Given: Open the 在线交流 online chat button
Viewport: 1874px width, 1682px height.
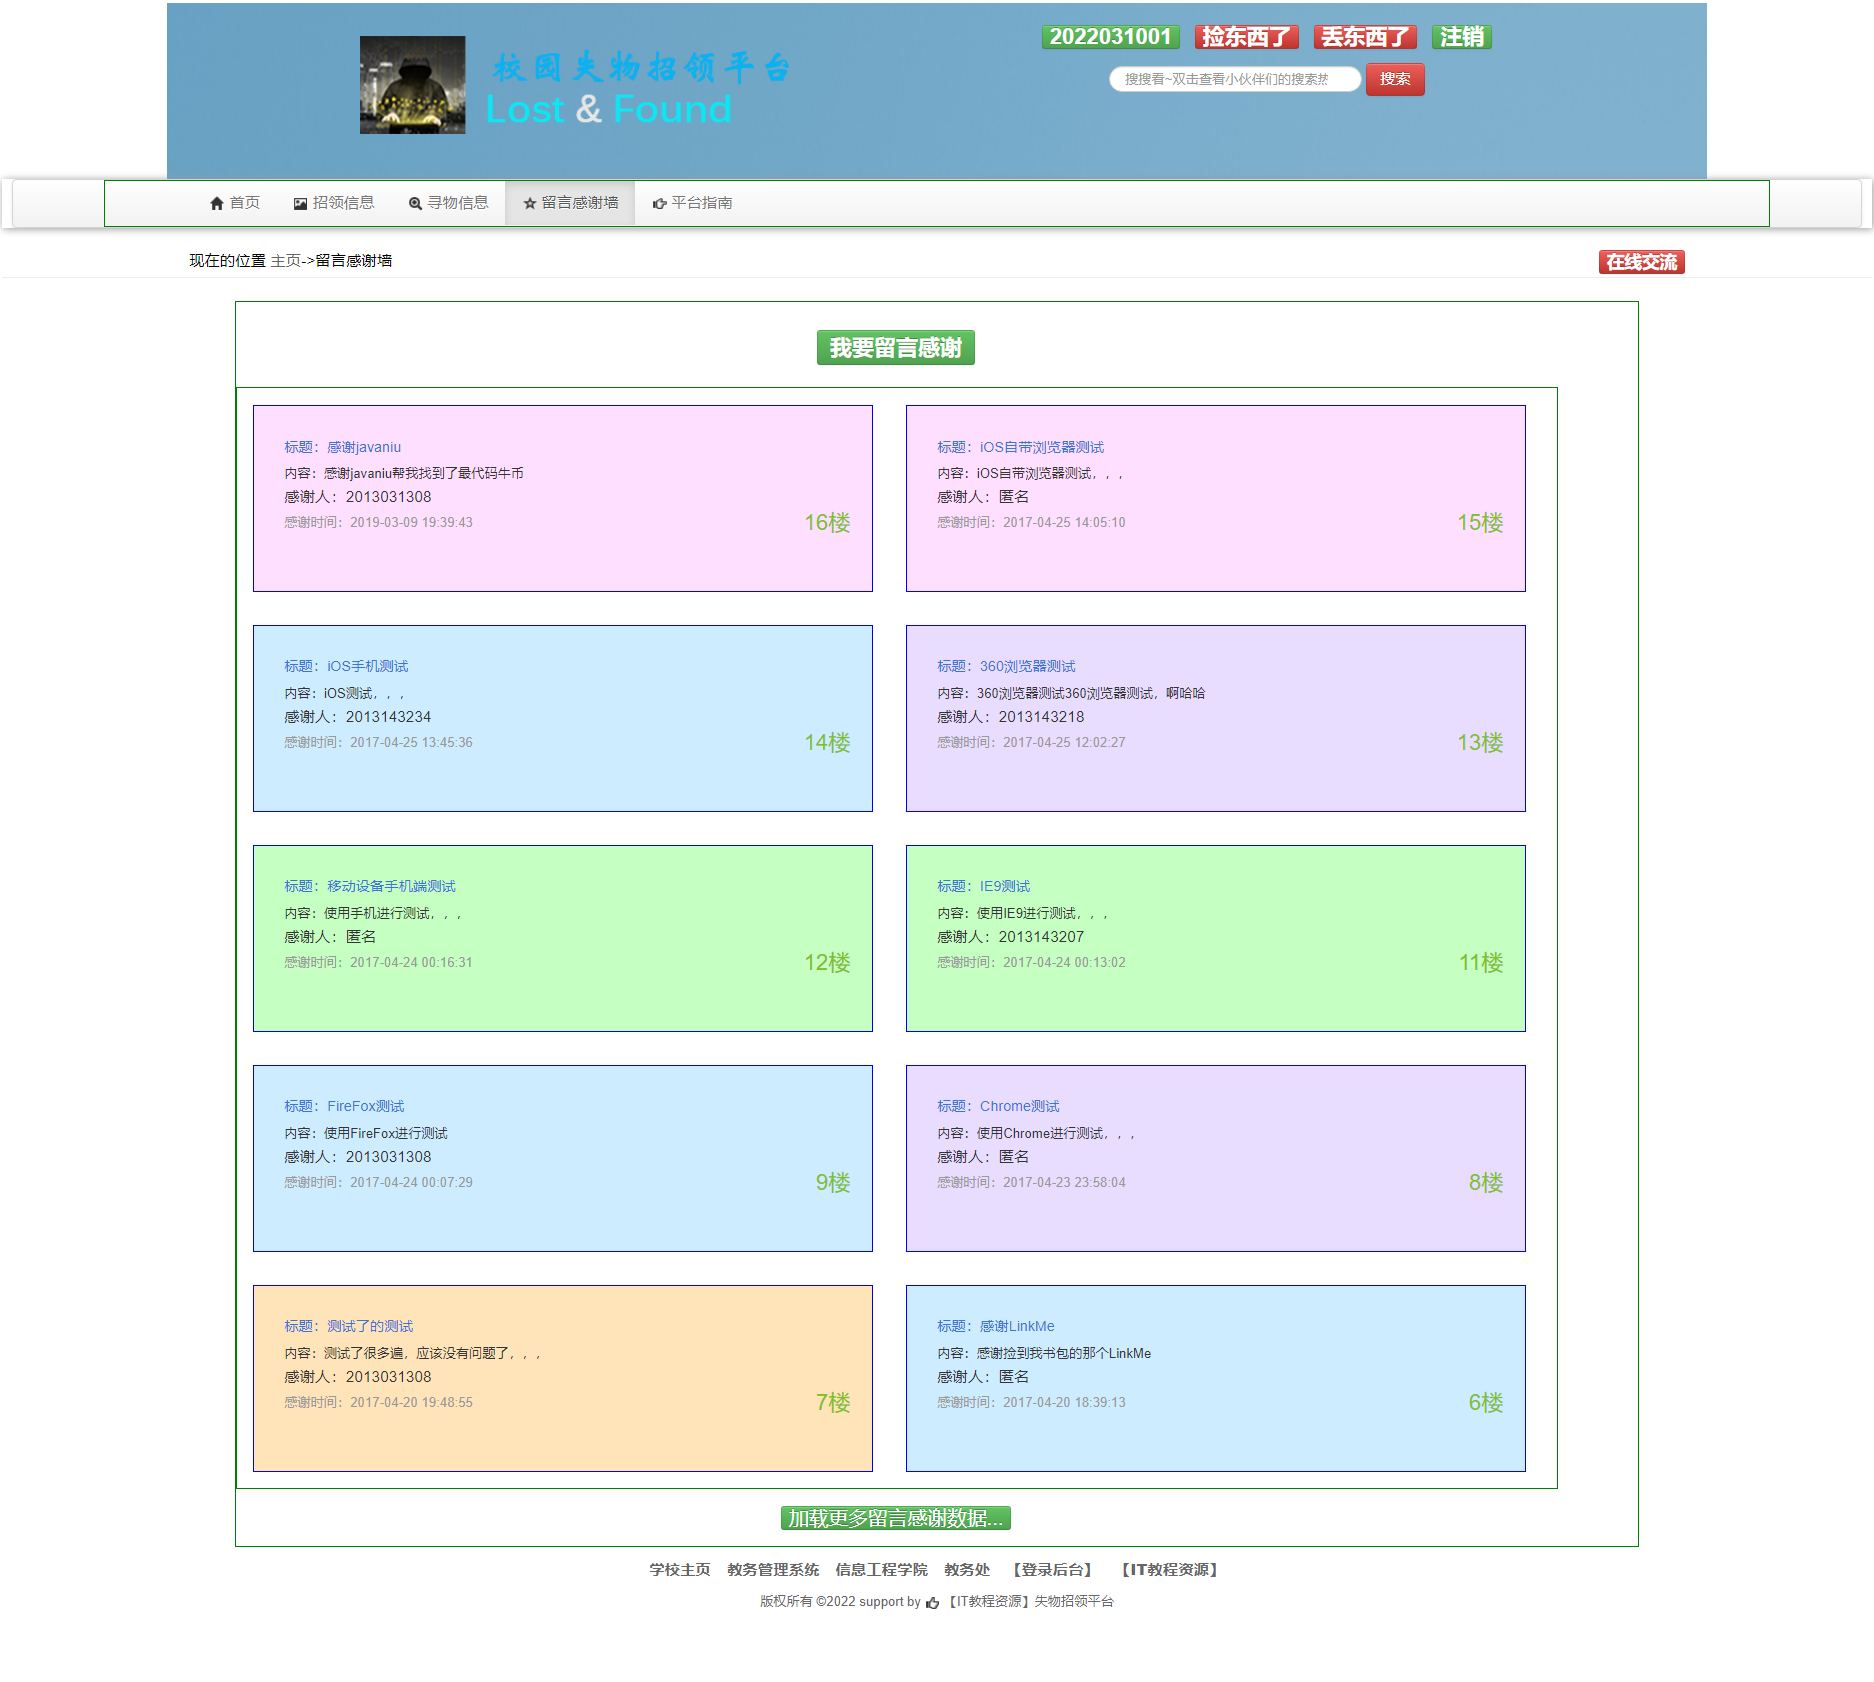Looking at the screenshot, I should point(1641,262).
